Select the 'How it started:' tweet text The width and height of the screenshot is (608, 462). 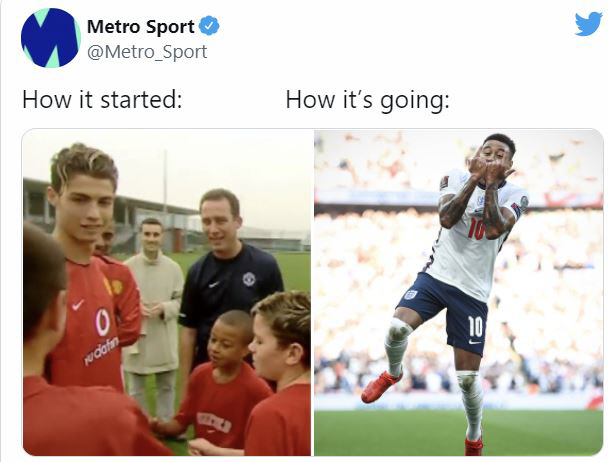[102, 100]
